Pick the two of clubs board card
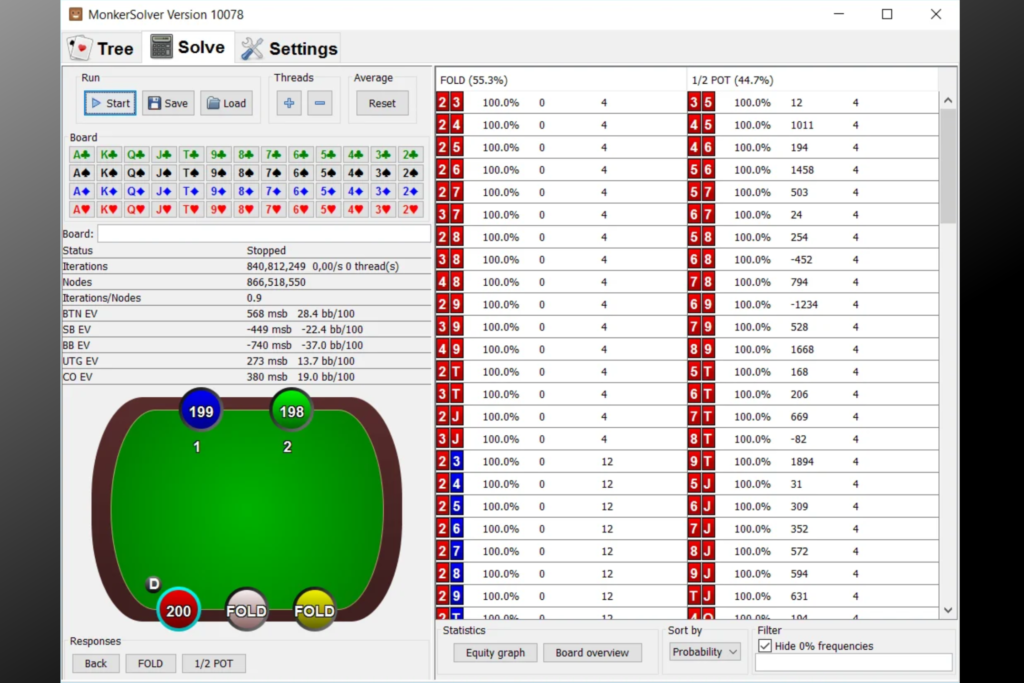The height and width of the screenshot is (683, 1024). (410, 155)
